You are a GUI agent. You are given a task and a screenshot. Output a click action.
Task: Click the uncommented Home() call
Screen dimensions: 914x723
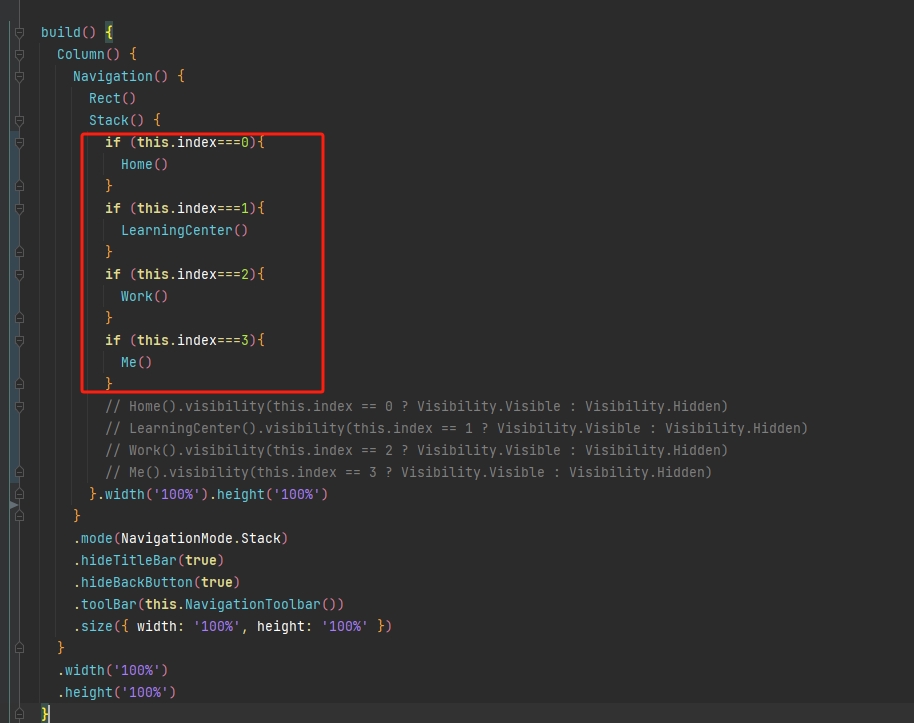pyautogui.click(x=145, y=164)
